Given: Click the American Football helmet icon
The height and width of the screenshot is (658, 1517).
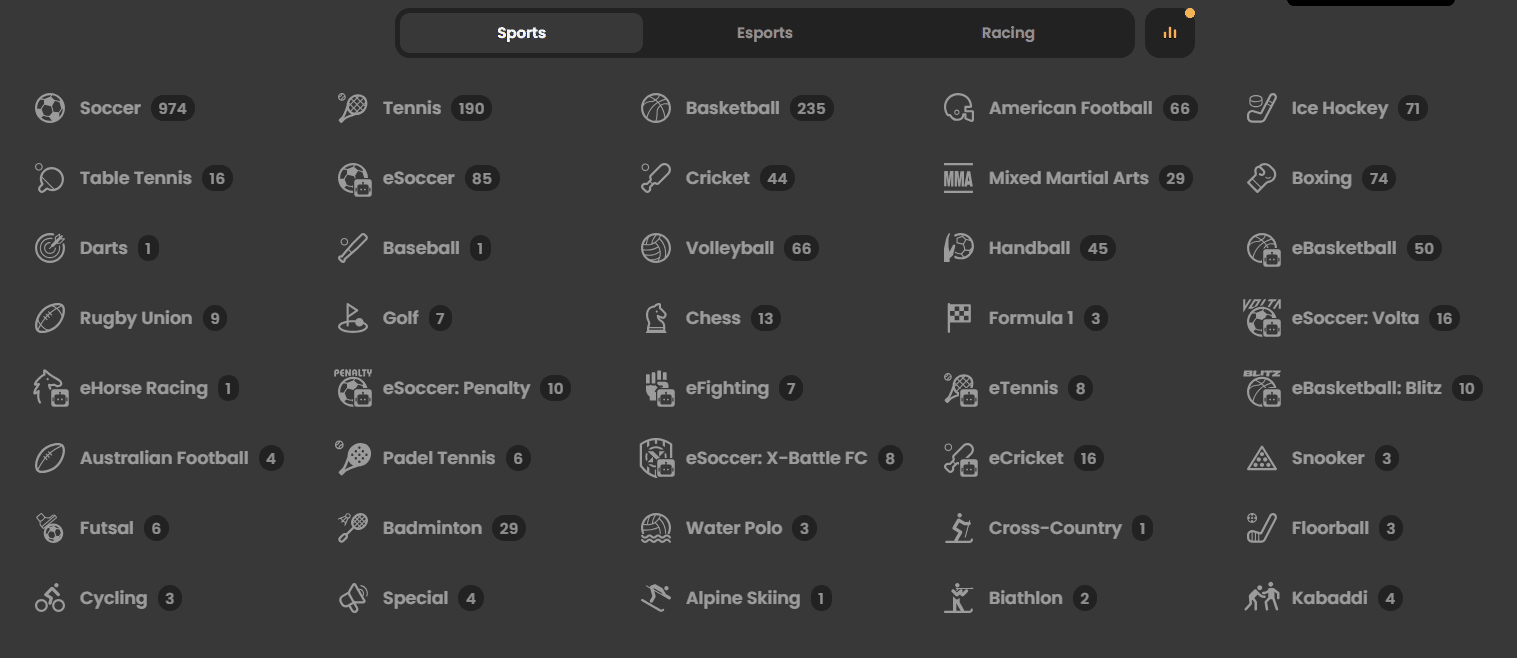Looking at the screenshot, I should [958, 107].
